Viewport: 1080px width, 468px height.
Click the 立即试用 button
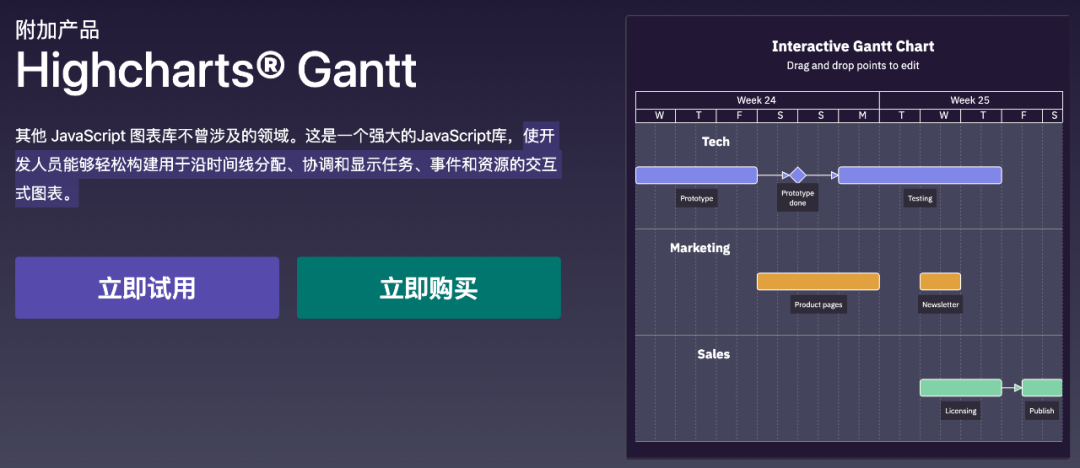click(x=147, y=288)
